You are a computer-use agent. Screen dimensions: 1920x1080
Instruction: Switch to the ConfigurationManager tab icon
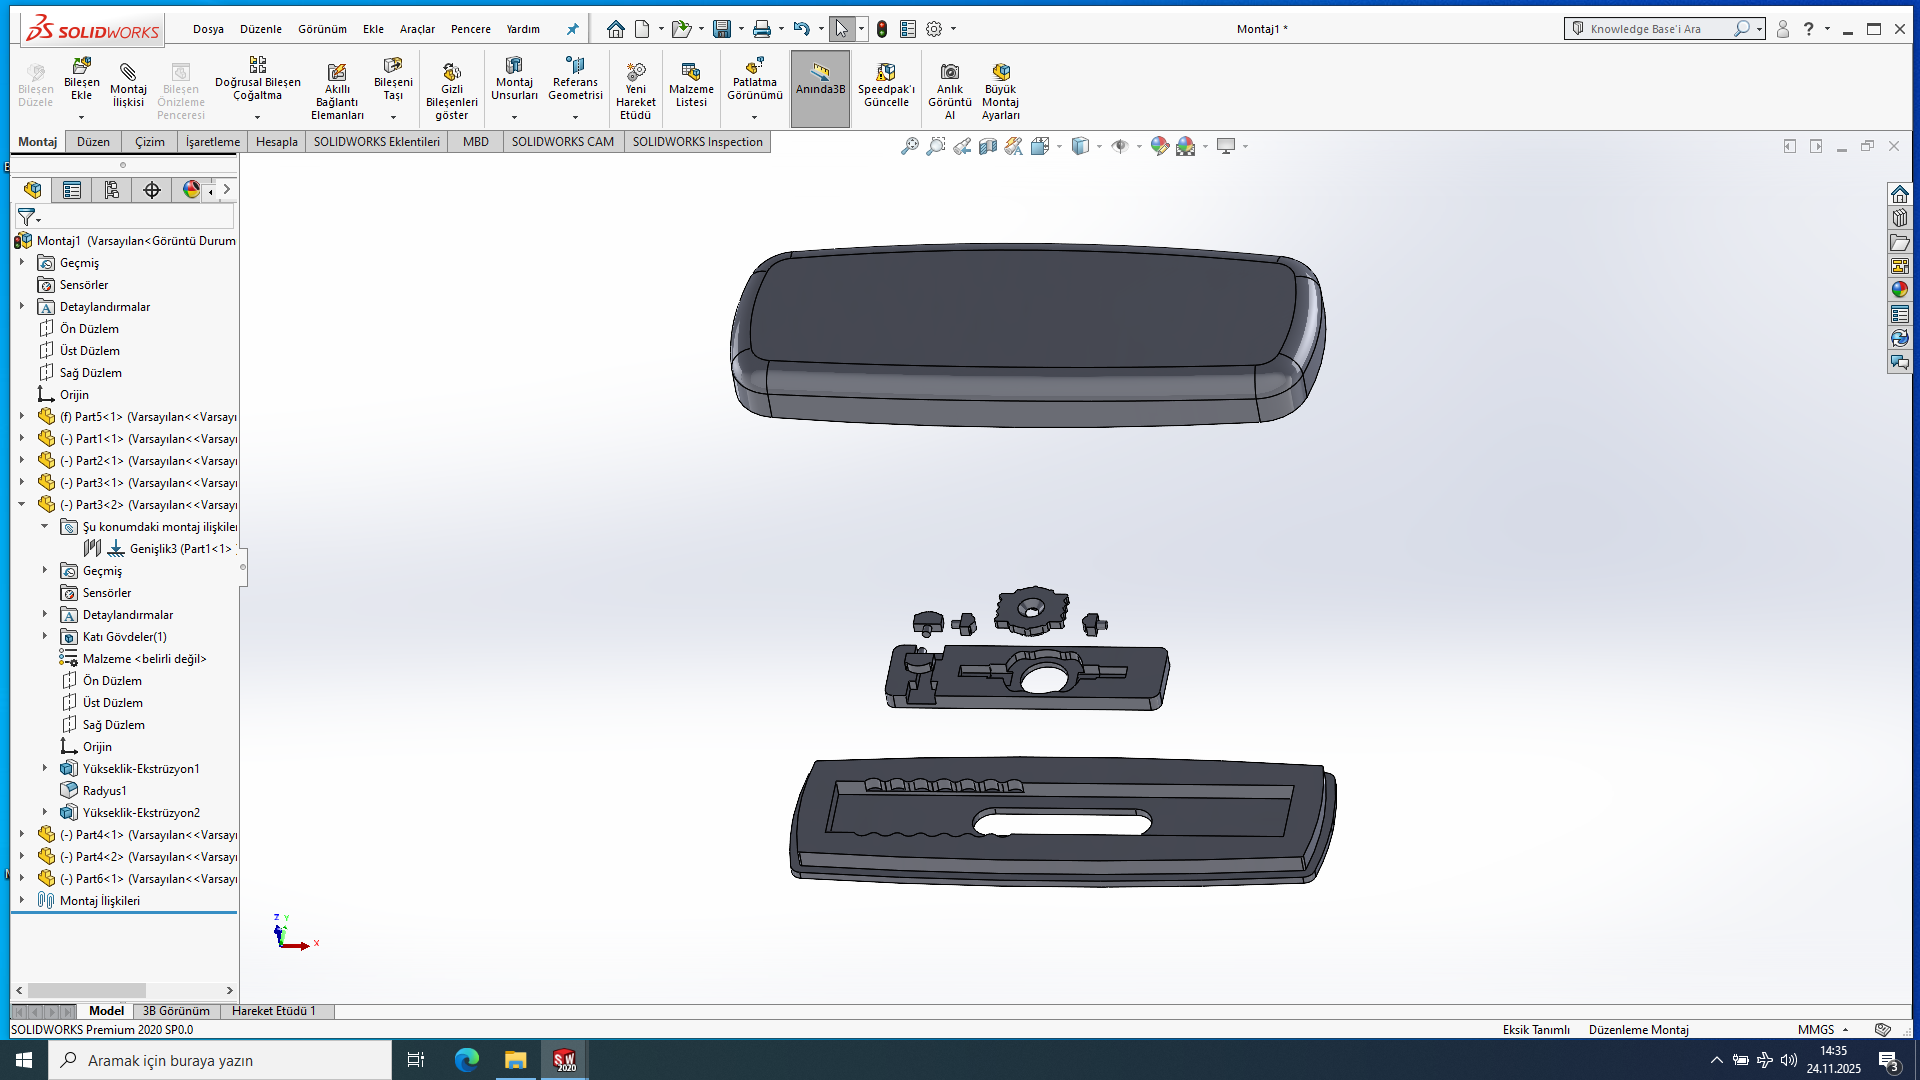pos(112,190)
